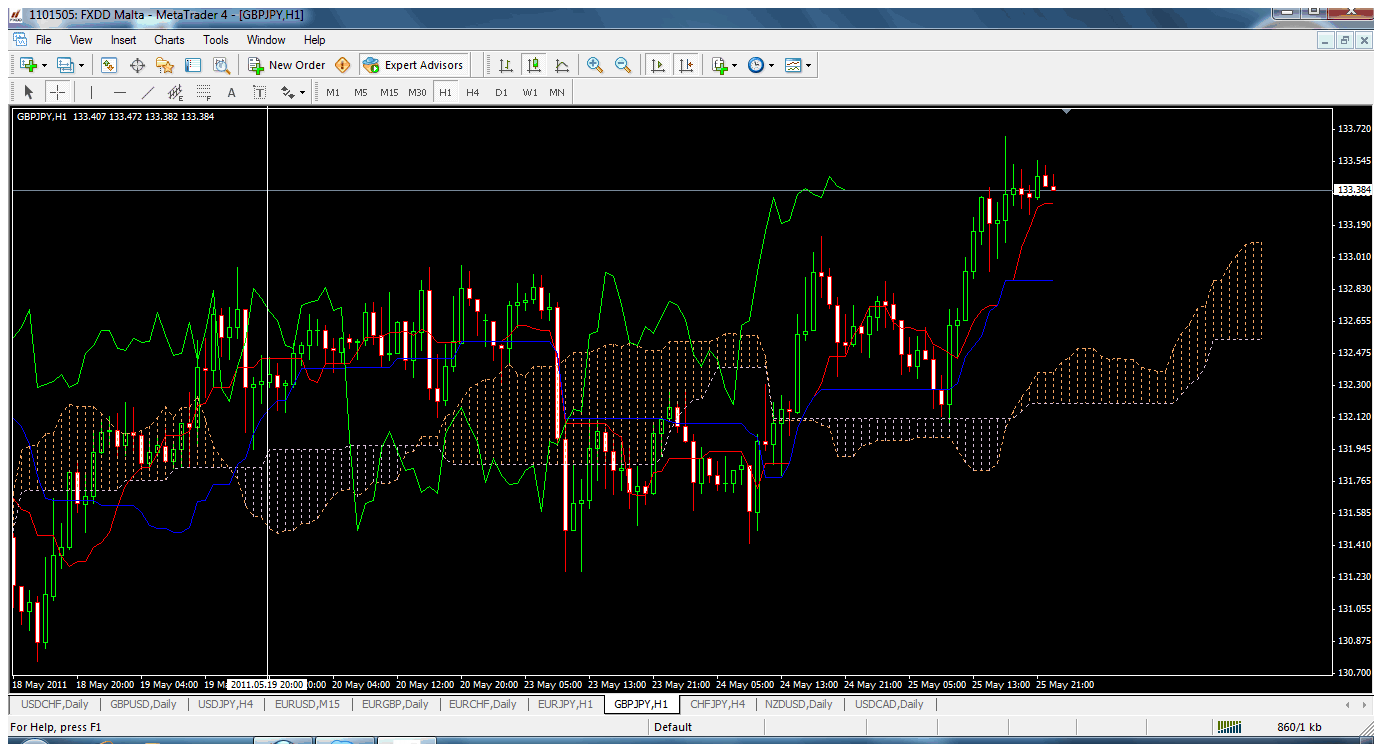
Task: Open the Profiles toolbar icon
Action: [x=66, y=65]
